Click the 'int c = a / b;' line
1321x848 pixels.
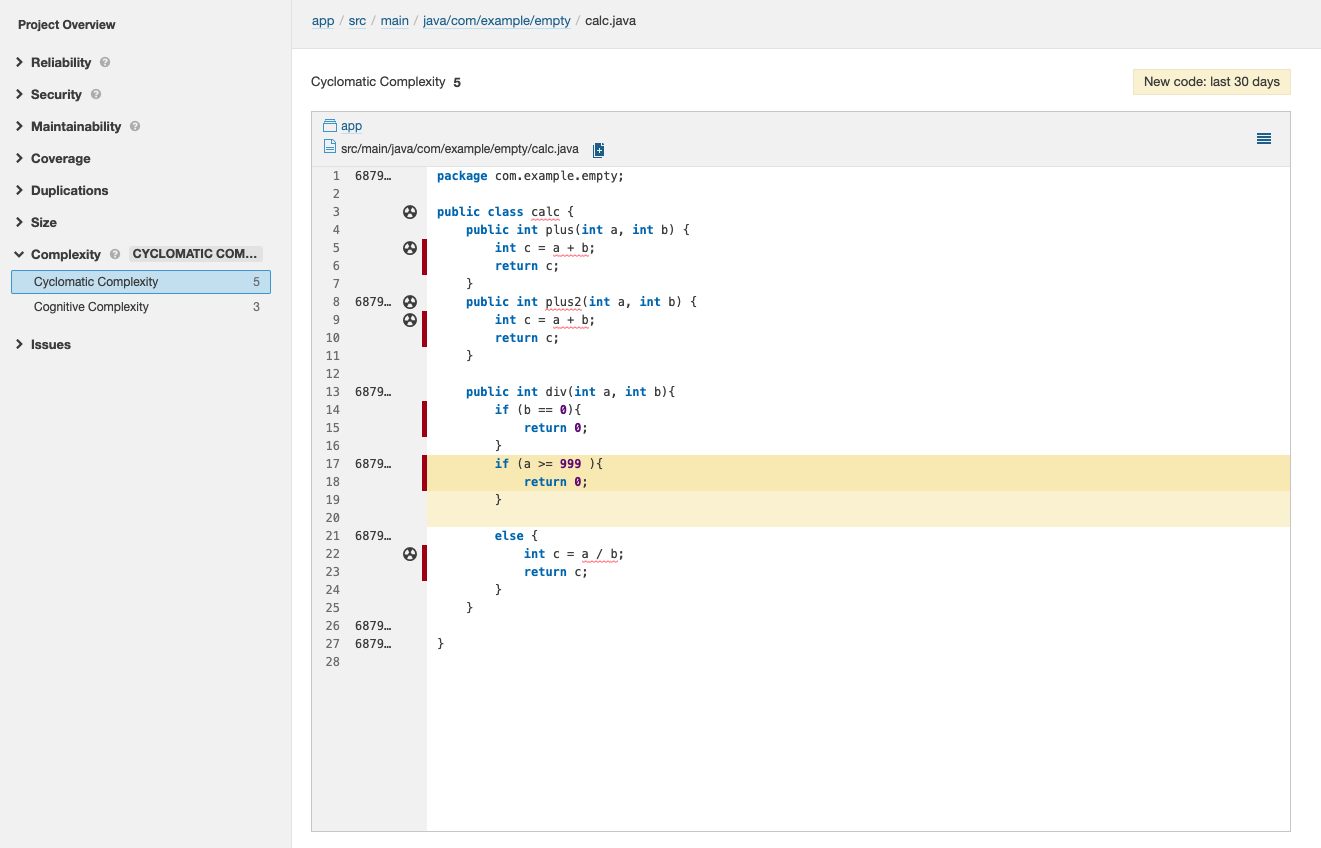point(574,554)
